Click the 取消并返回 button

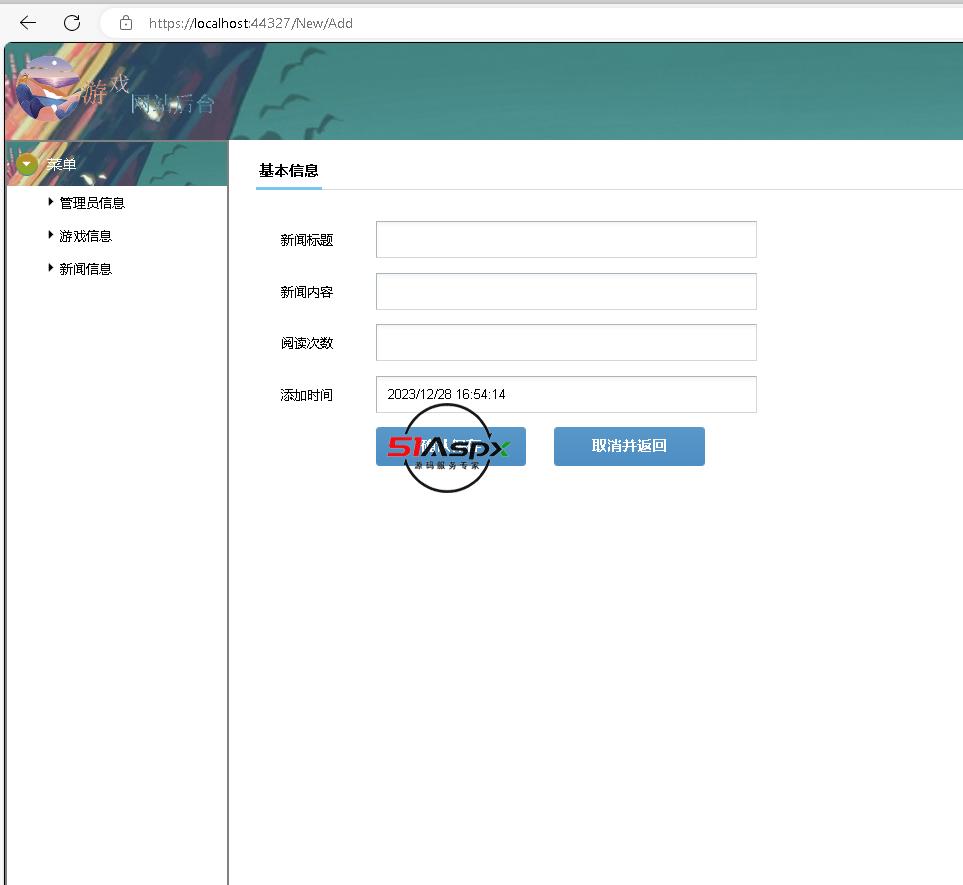click(x=629, y=446)
